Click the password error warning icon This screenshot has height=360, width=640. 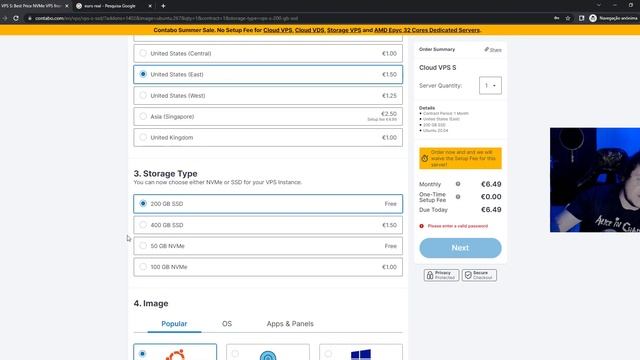point(422,226)
